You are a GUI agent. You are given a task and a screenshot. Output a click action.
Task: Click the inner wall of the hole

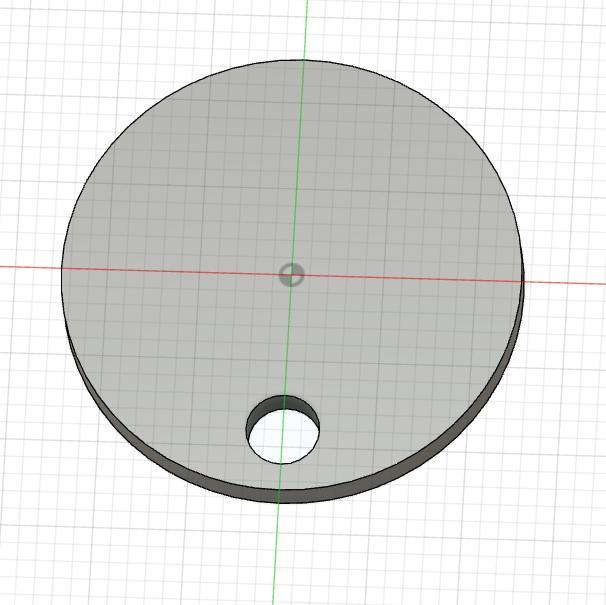coord(284,403)
